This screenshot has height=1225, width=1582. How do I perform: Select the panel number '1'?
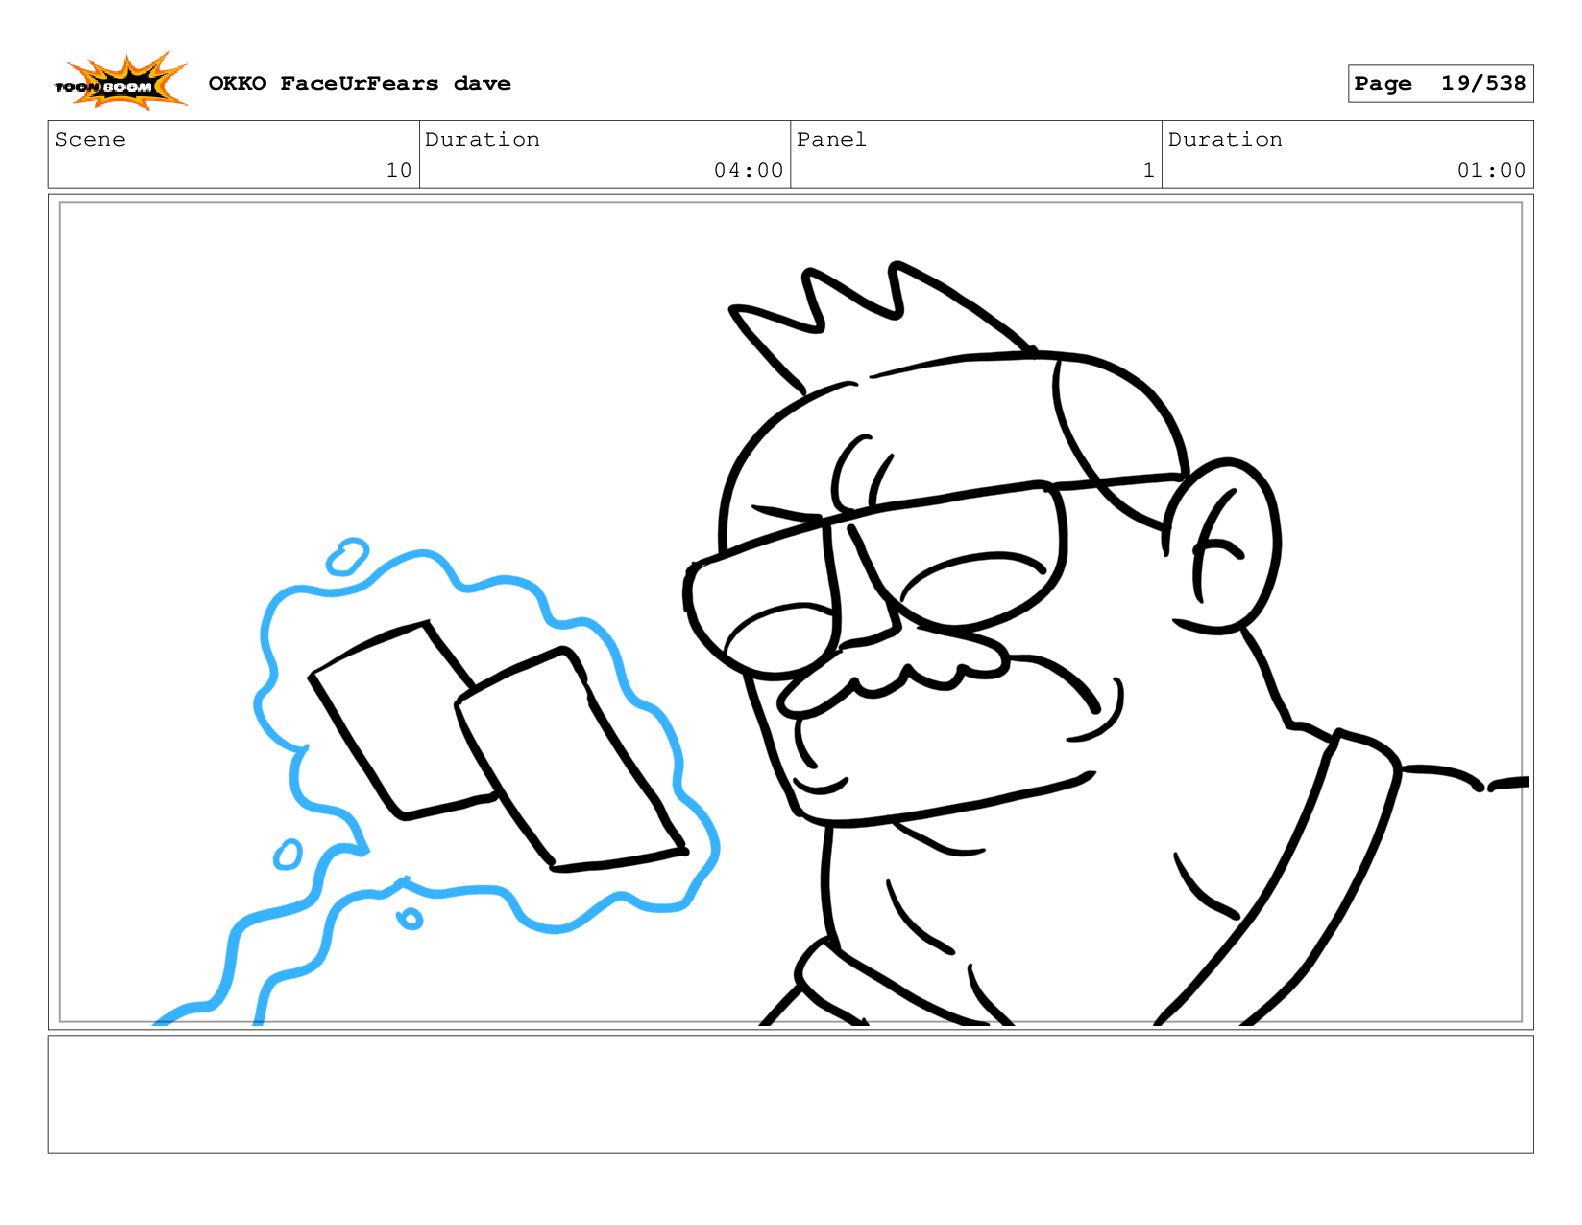(x=1148, y=170)
